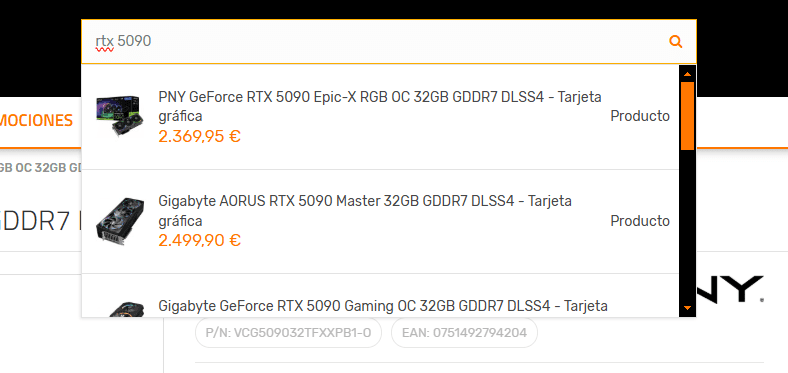Click the orange search magnifier icon
Viewport: 788px width, 373px height.
point(676,42)
